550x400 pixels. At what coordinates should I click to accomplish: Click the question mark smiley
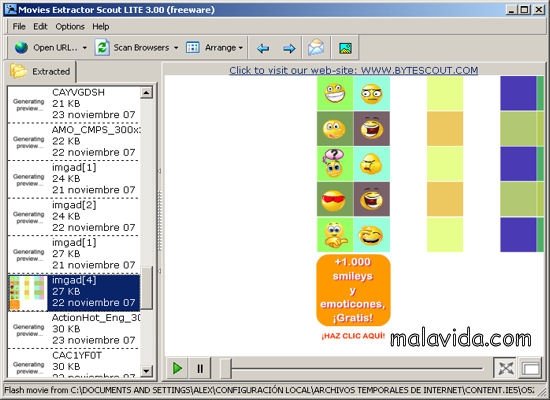tap(334, 164)
